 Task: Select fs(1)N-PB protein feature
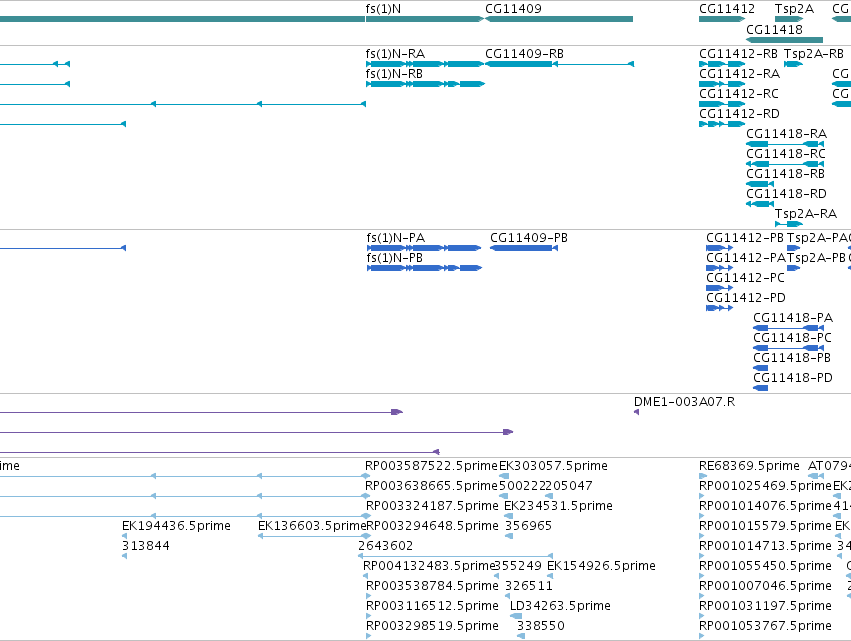(x=424, y=268)
